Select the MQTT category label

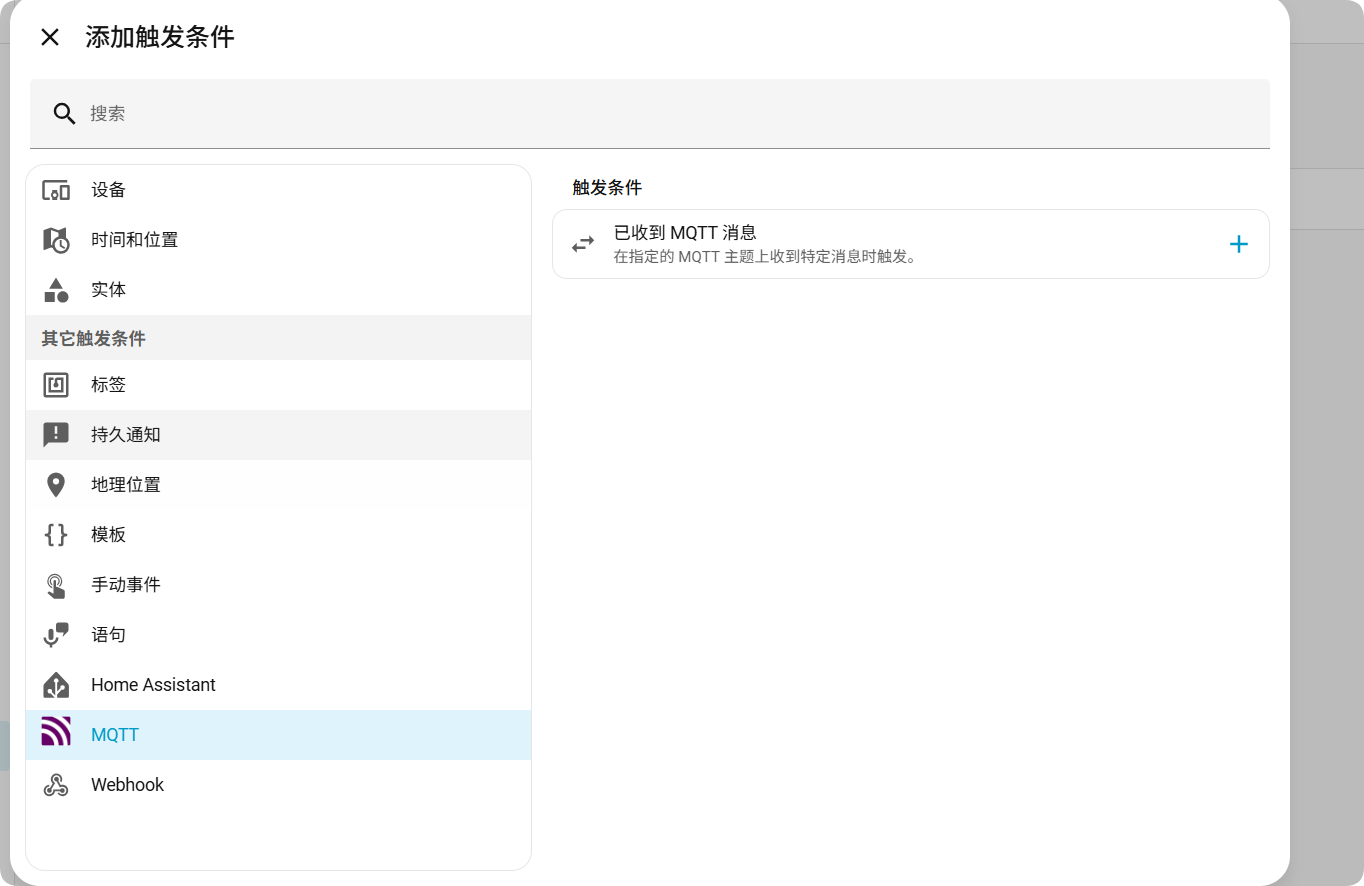point(115,735)
